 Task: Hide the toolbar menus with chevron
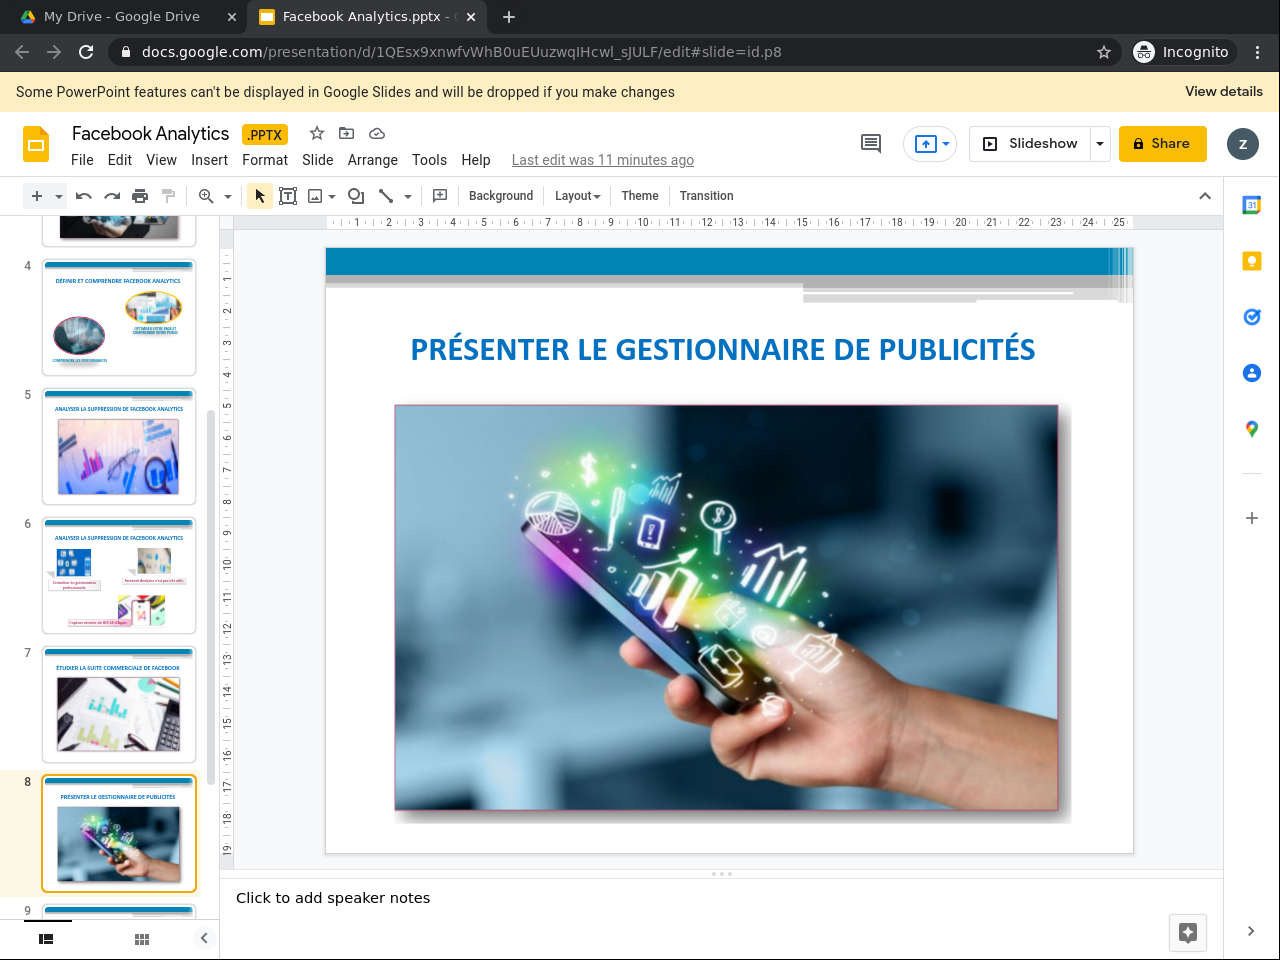[1205, 196]
